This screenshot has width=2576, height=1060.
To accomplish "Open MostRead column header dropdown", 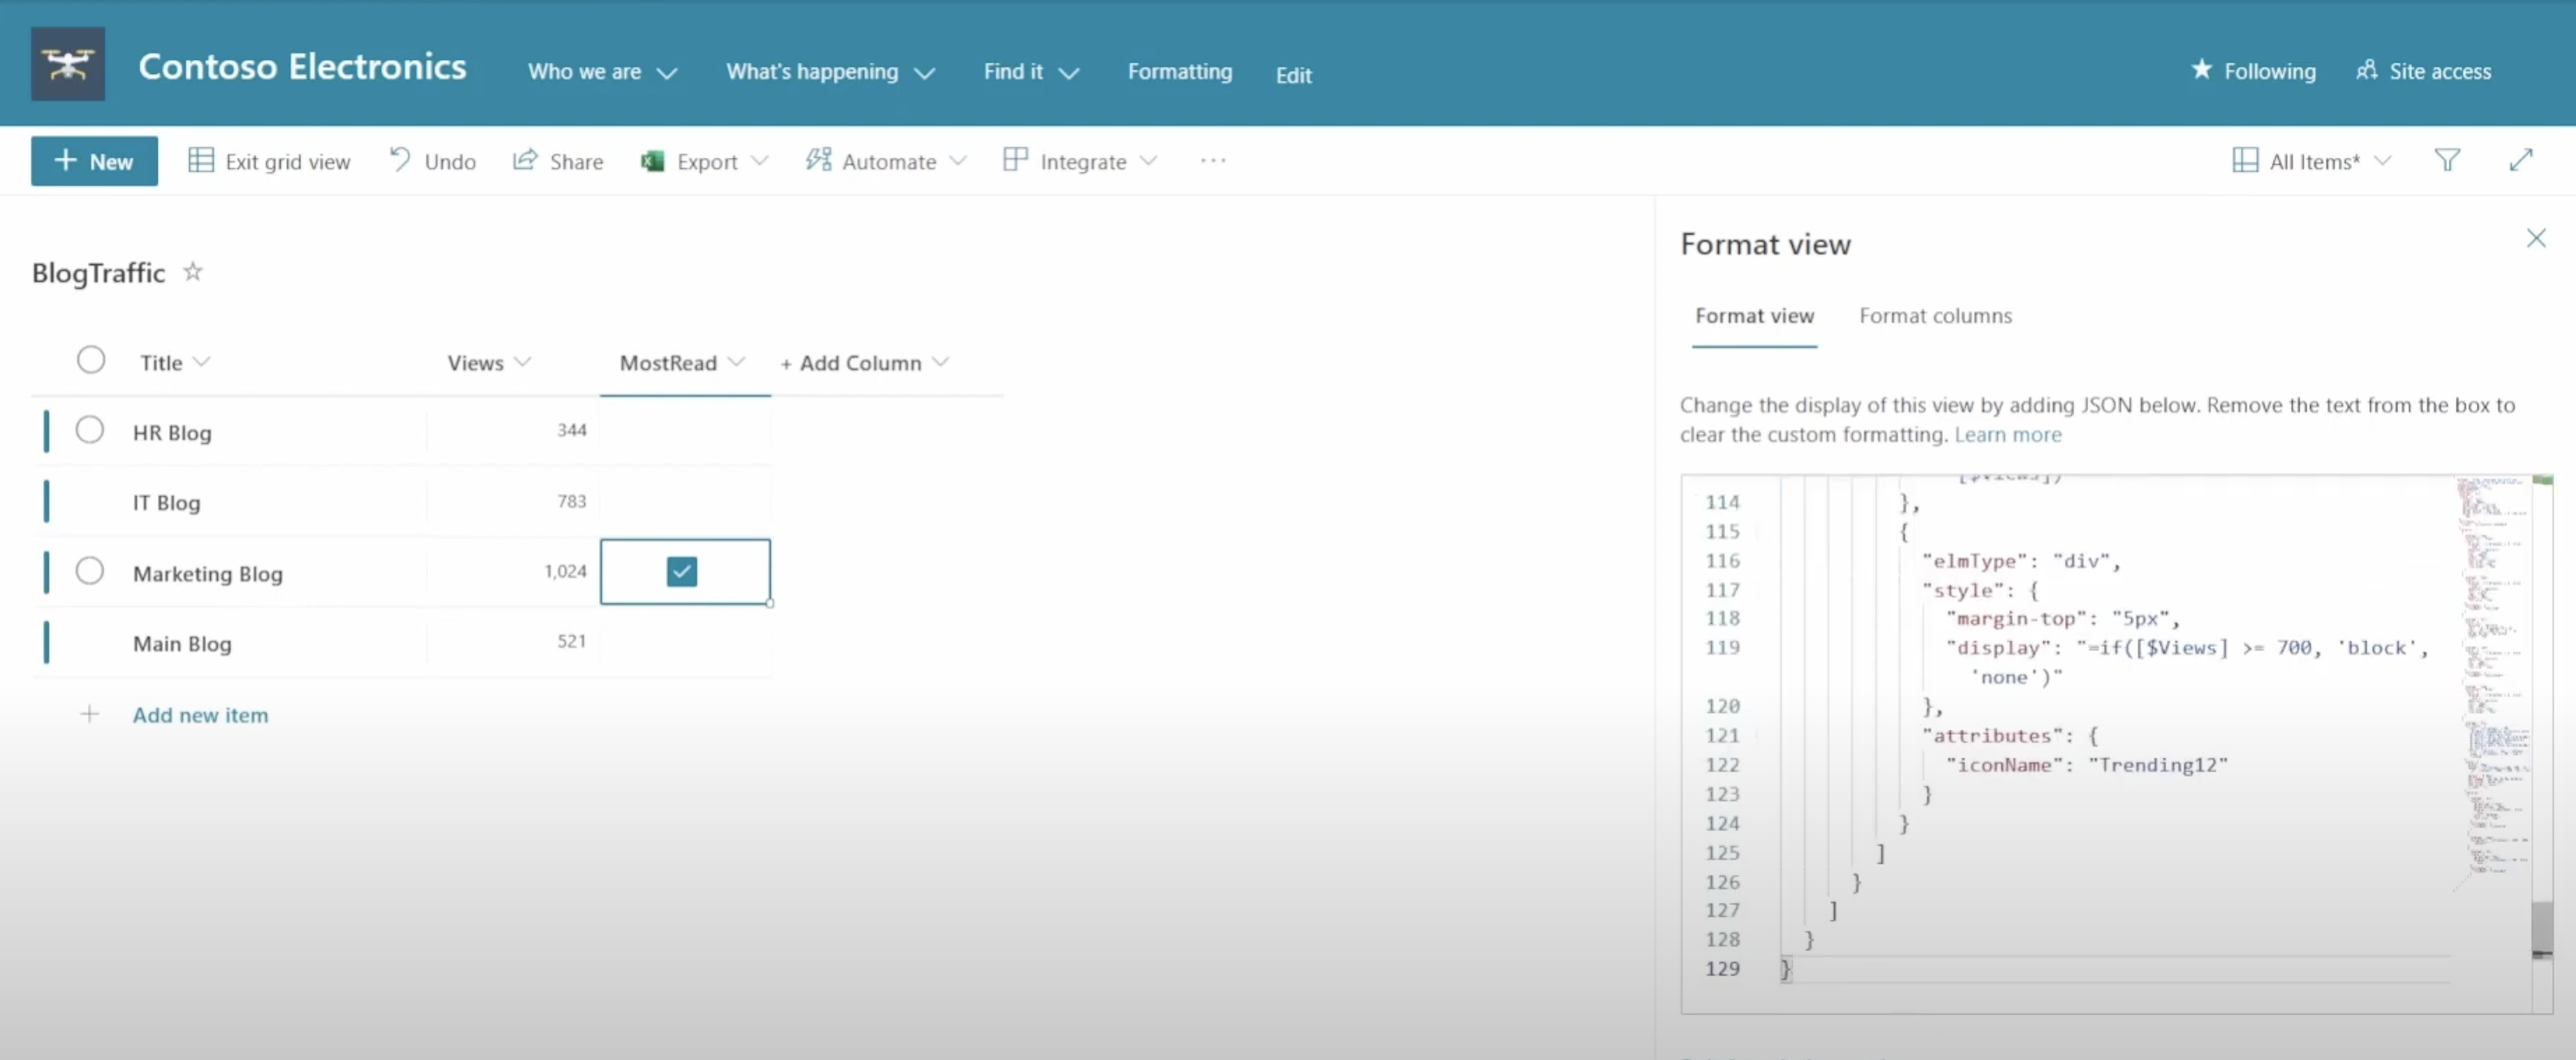I will pyautogui.click(x=736, y=361).
